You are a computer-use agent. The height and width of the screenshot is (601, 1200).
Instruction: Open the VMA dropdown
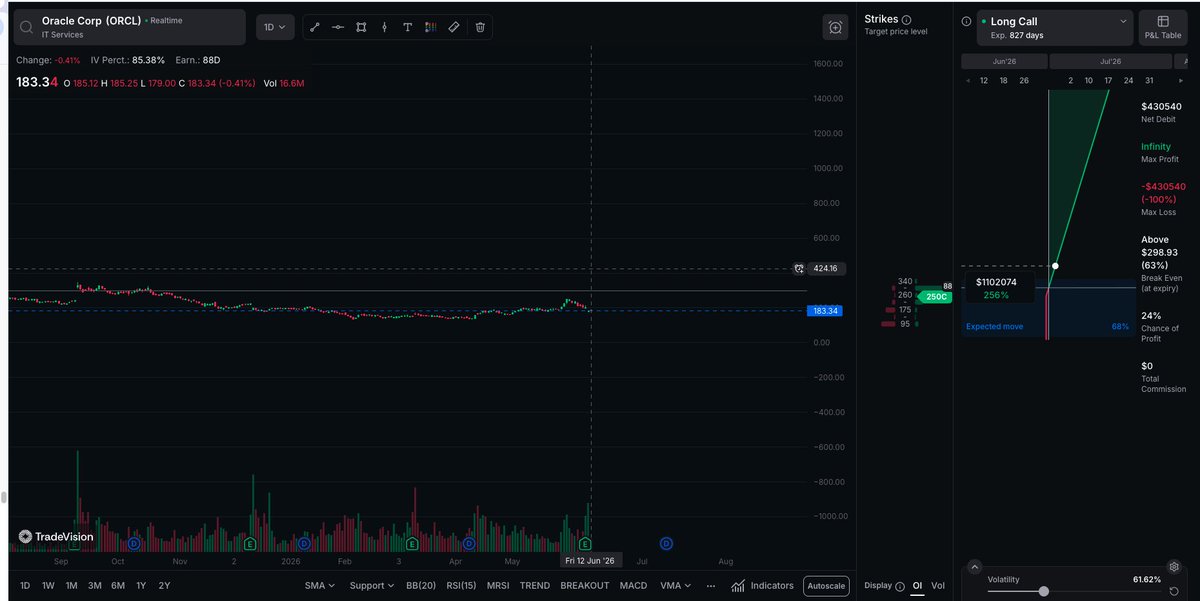tap(676, 586)
